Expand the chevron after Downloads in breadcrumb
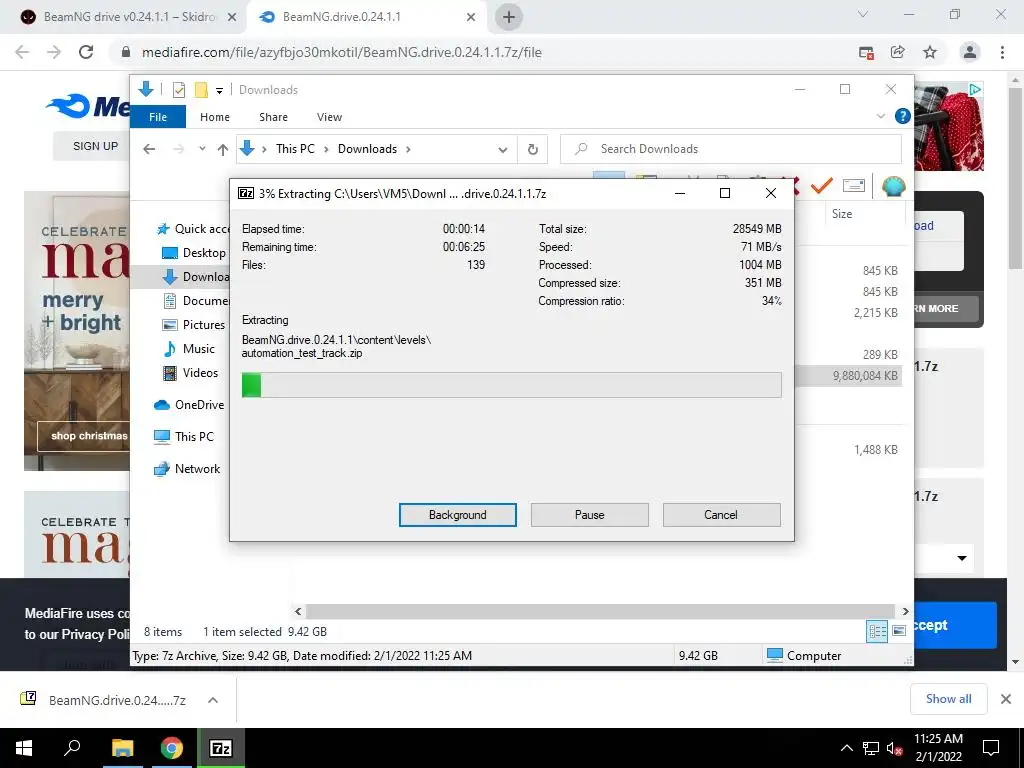Viewport: 1024px width, 768px height. (408, 149)
